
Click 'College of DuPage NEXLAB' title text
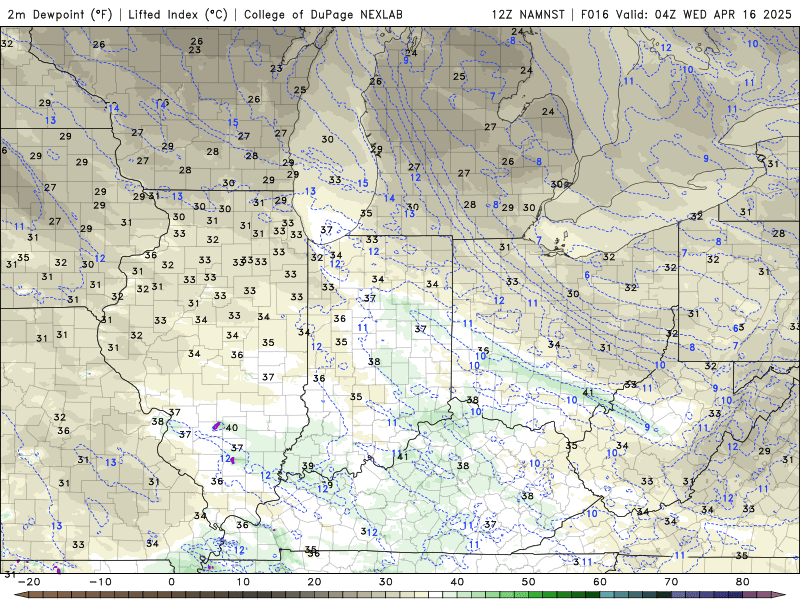(323, 14)
